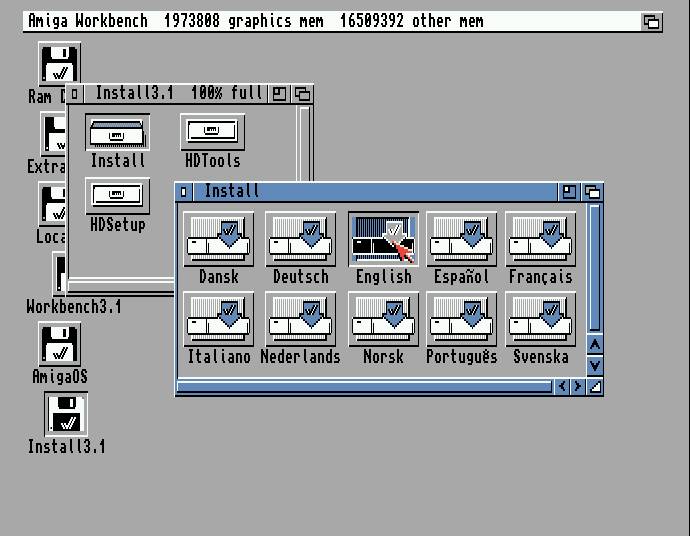This screenshot has width=690, height=536.
Task: Open the HDTools drawer
Action: click(212, 132)
